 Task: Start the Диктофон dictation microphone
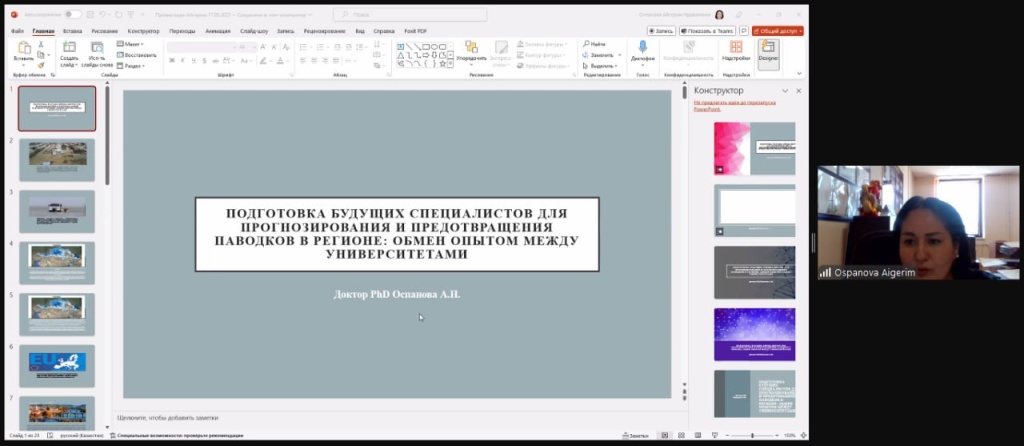642,49
